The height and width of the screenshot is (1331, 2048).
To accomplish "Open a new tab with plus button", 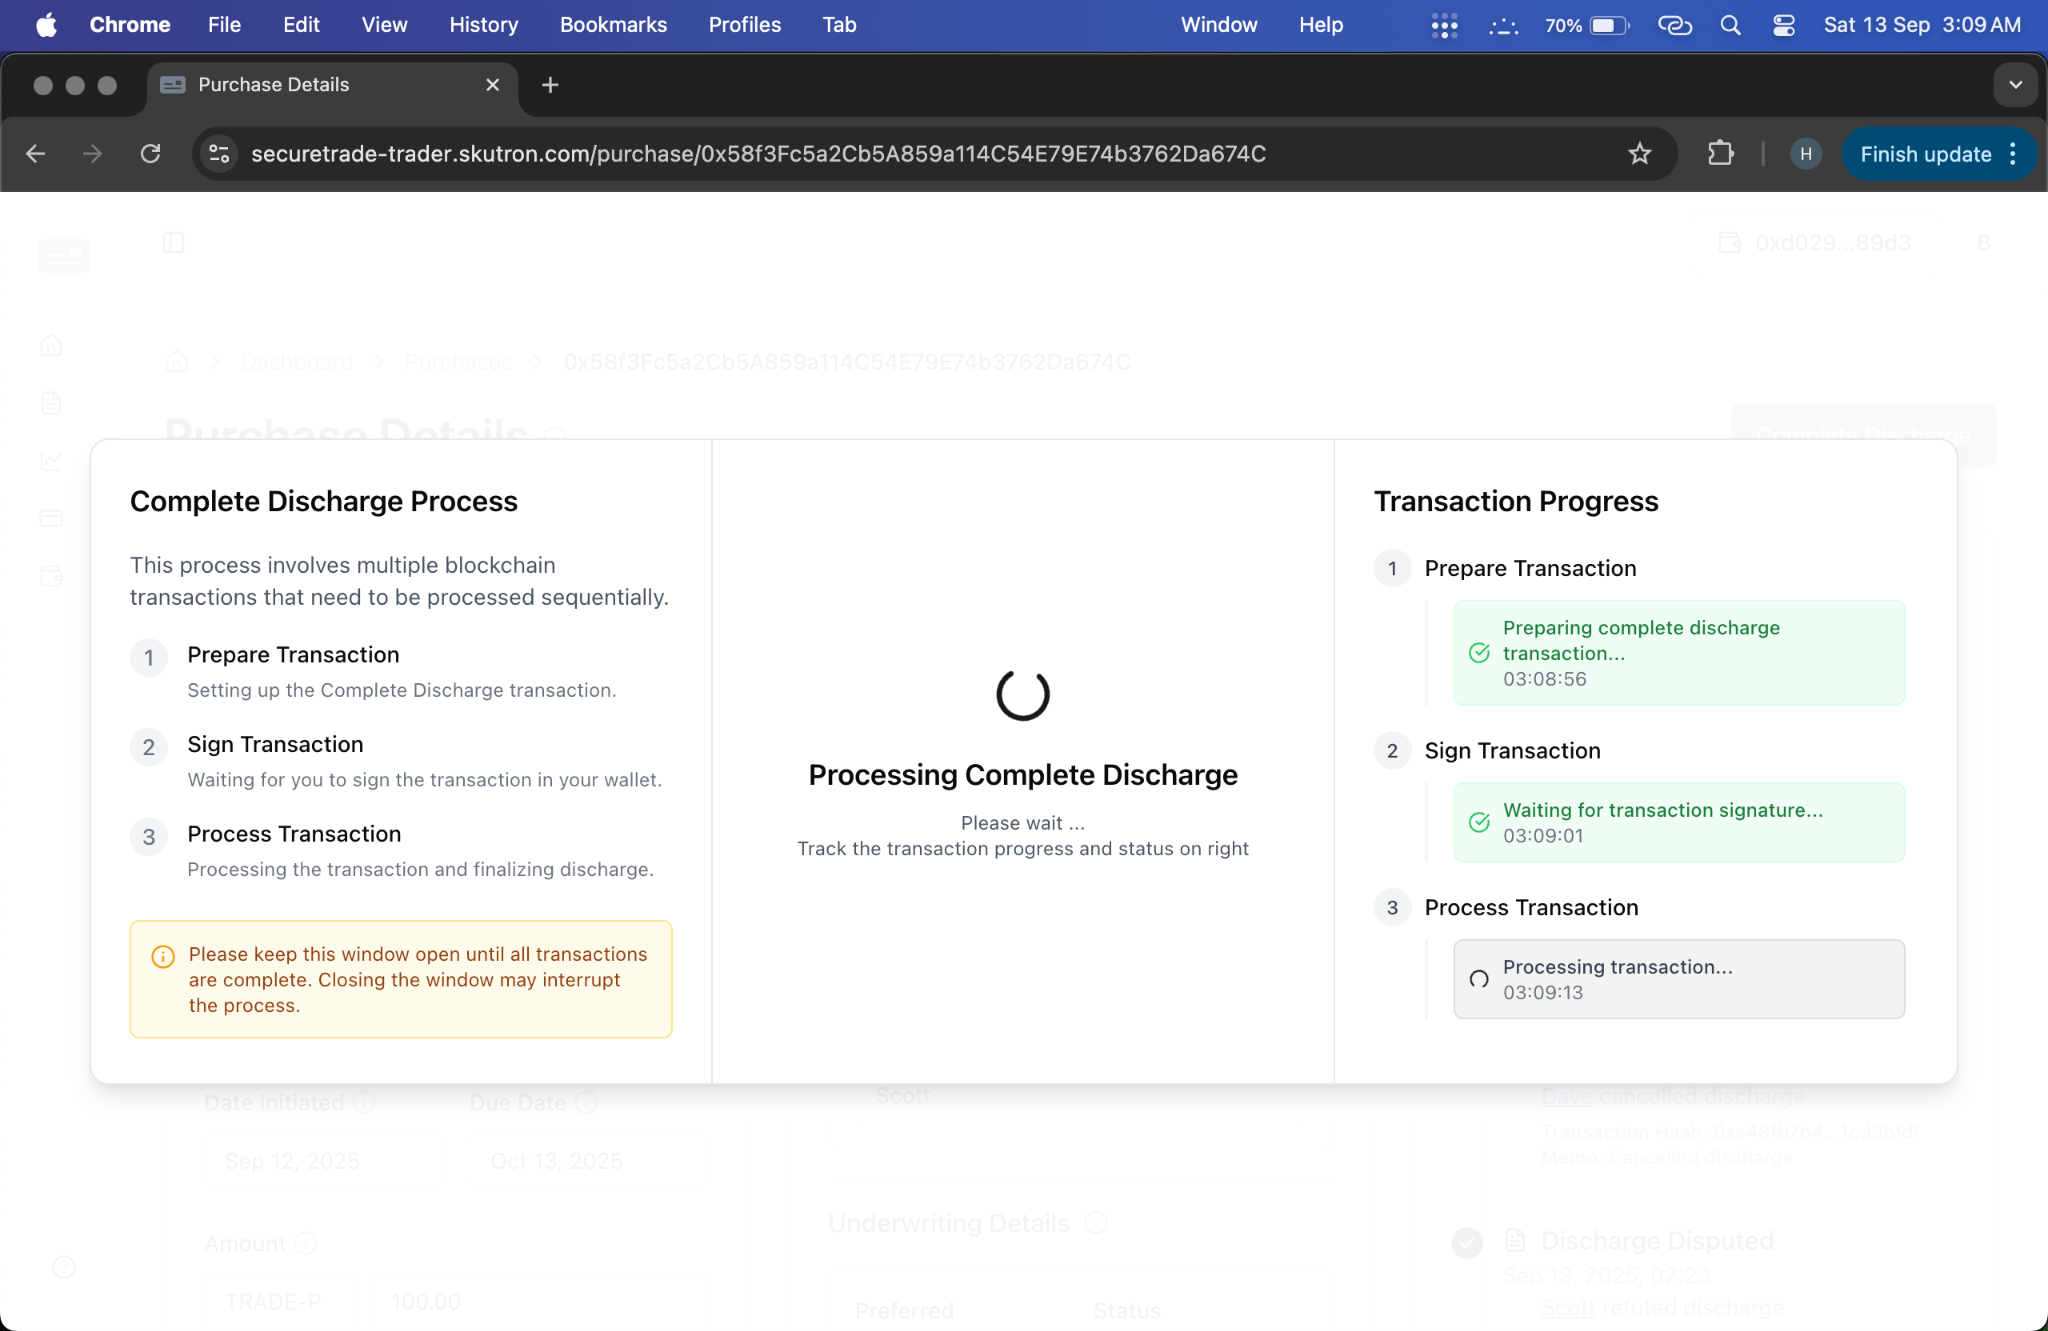I will point(550,85).
